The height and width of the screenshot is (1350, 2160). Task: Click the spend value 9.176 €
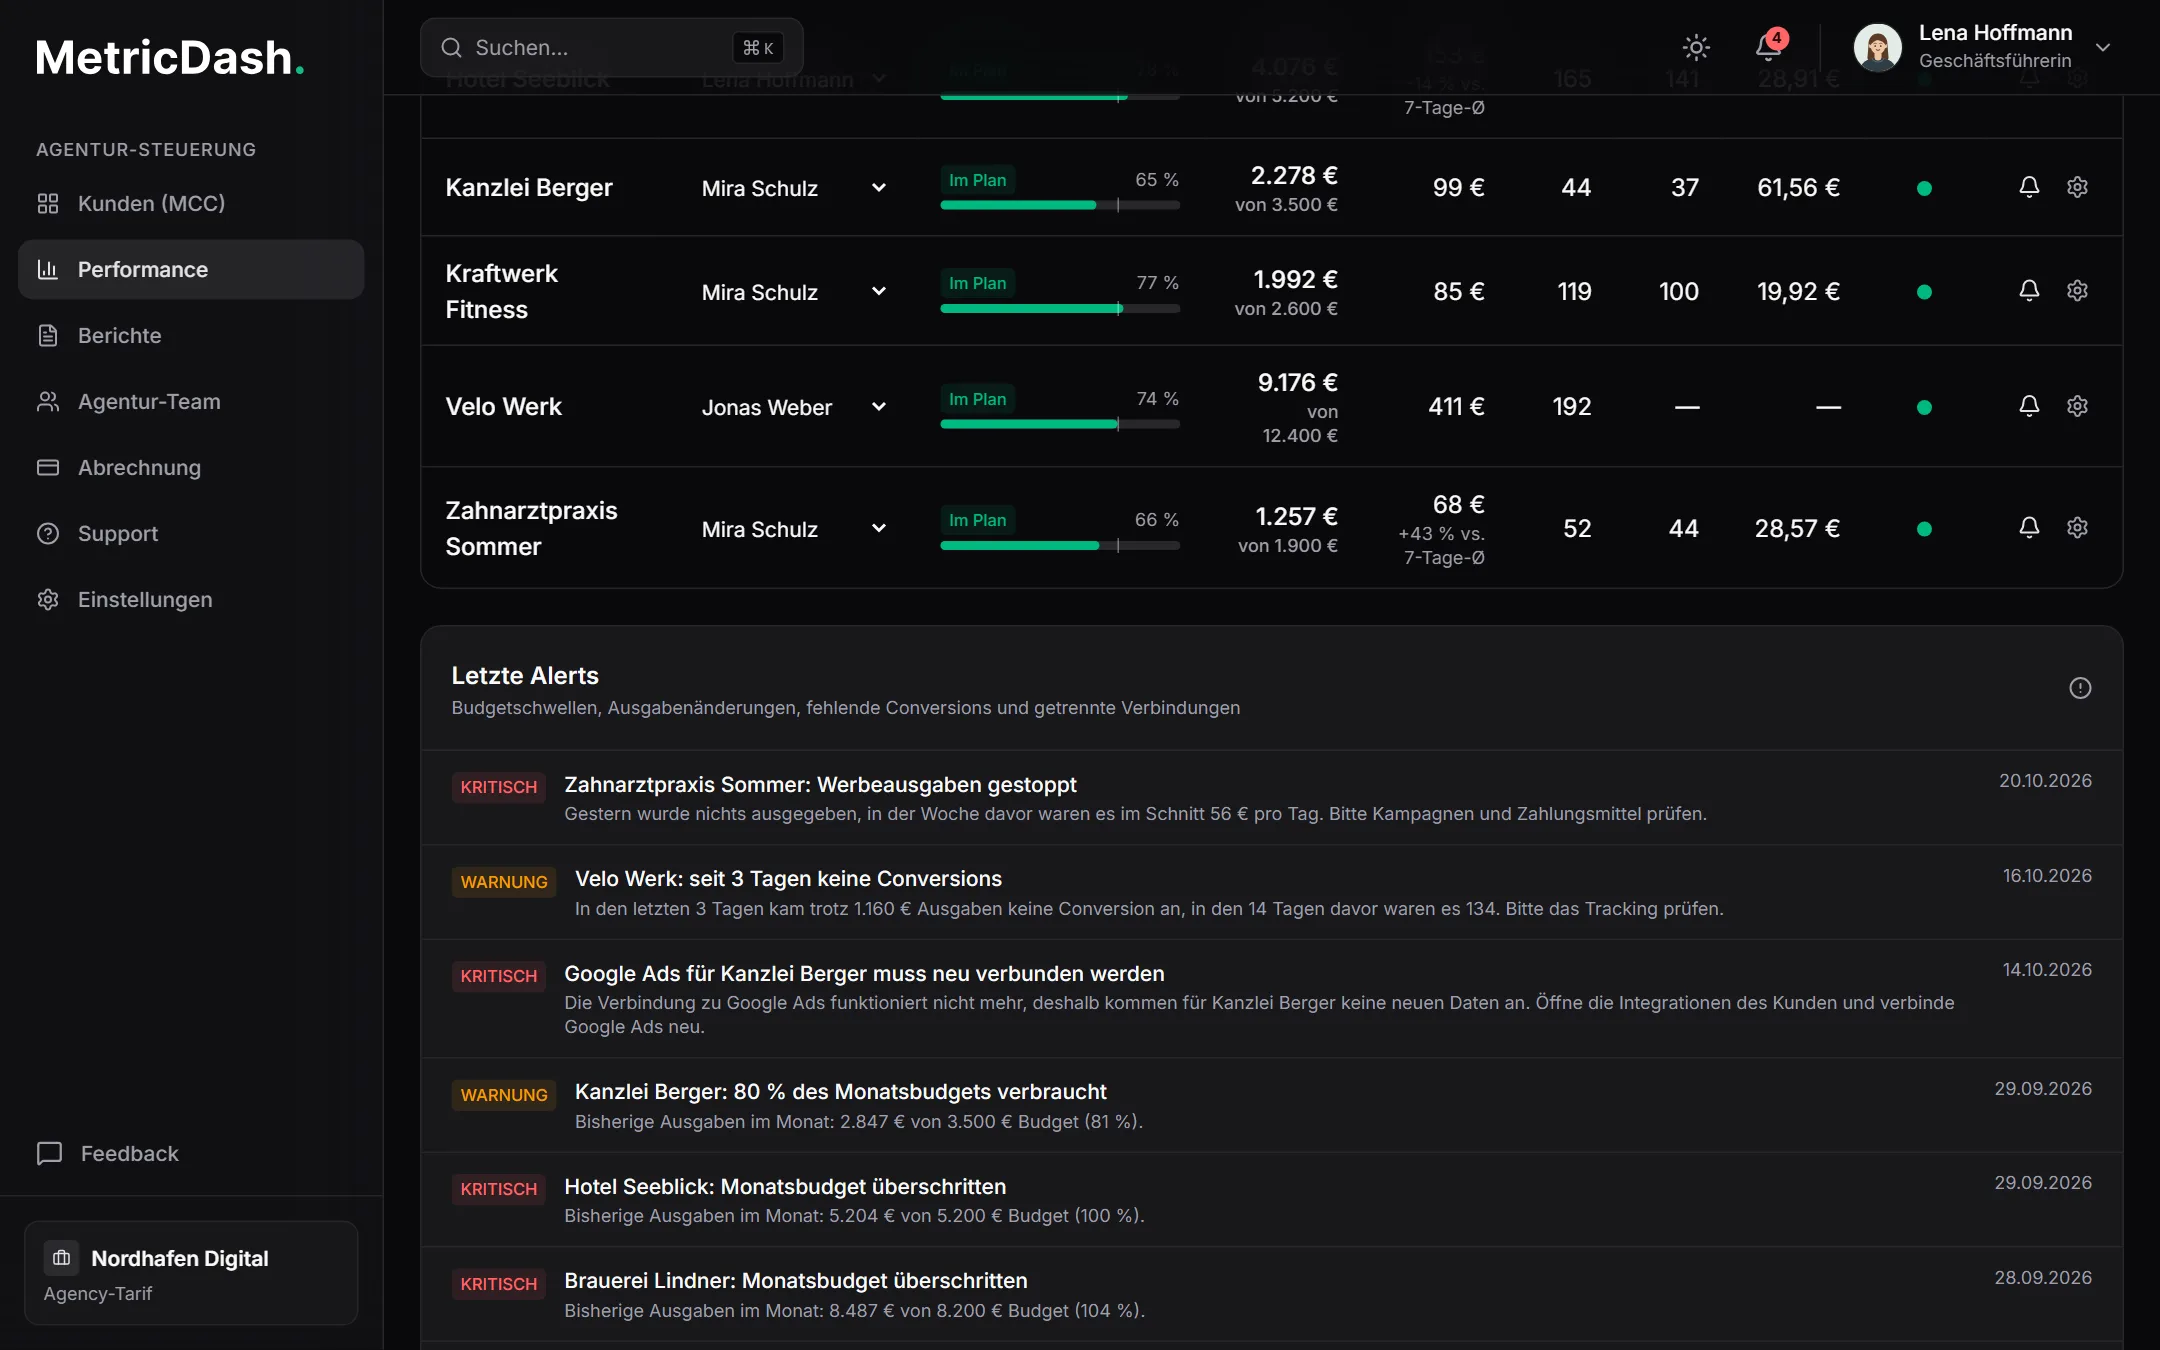coord(1297,382)
